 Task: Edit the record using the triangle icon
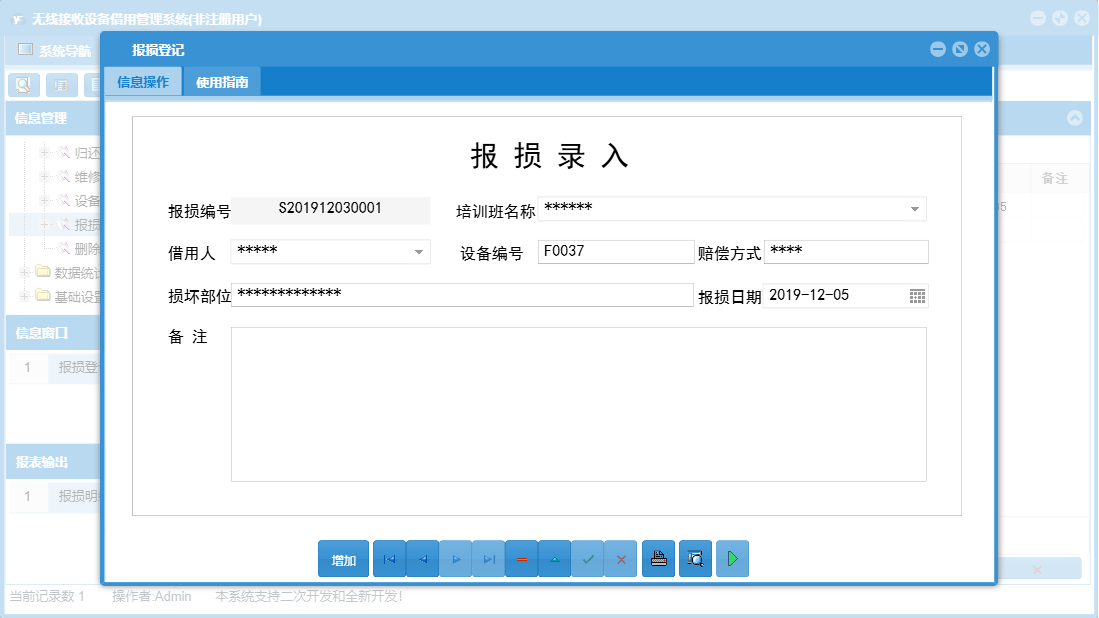[554, 558]
